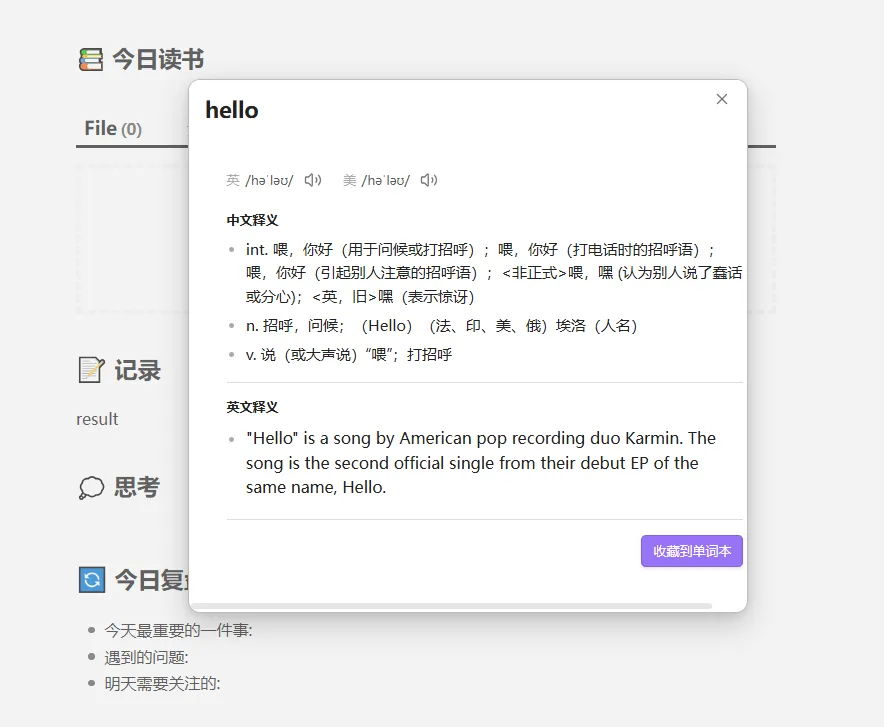Play British pronunciation audio for hello

(x=313, y=180)
